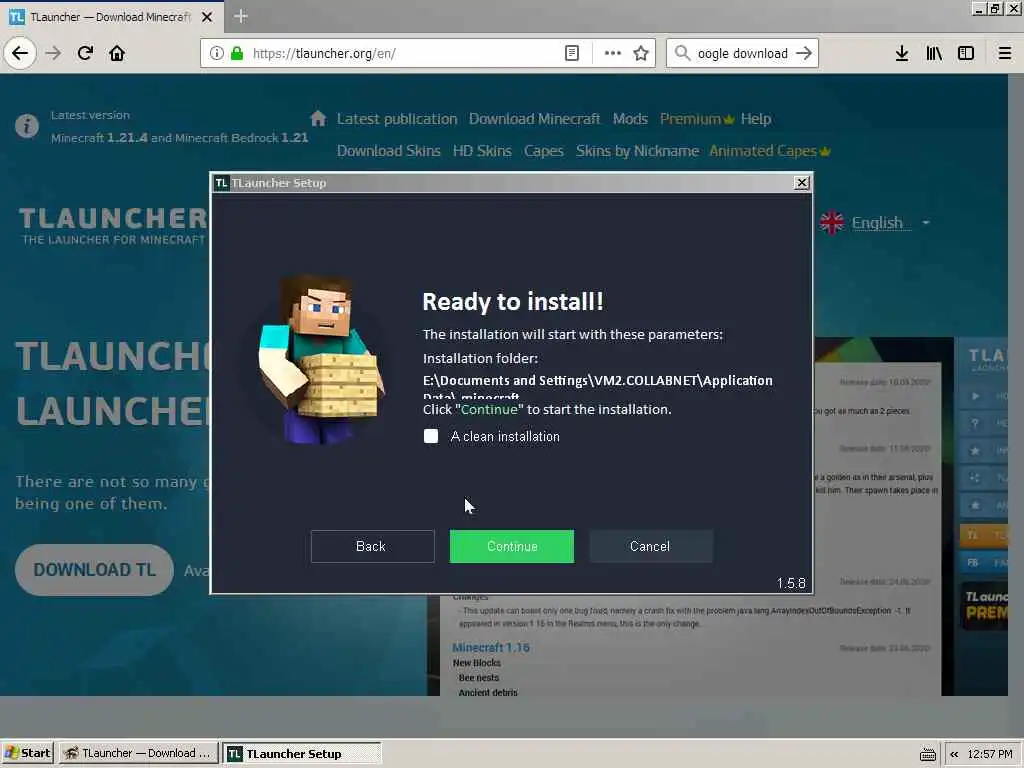Image resolution: width=1024 pixels, height=768 pixels.
Task: Reload the current page
Action: 85,53
